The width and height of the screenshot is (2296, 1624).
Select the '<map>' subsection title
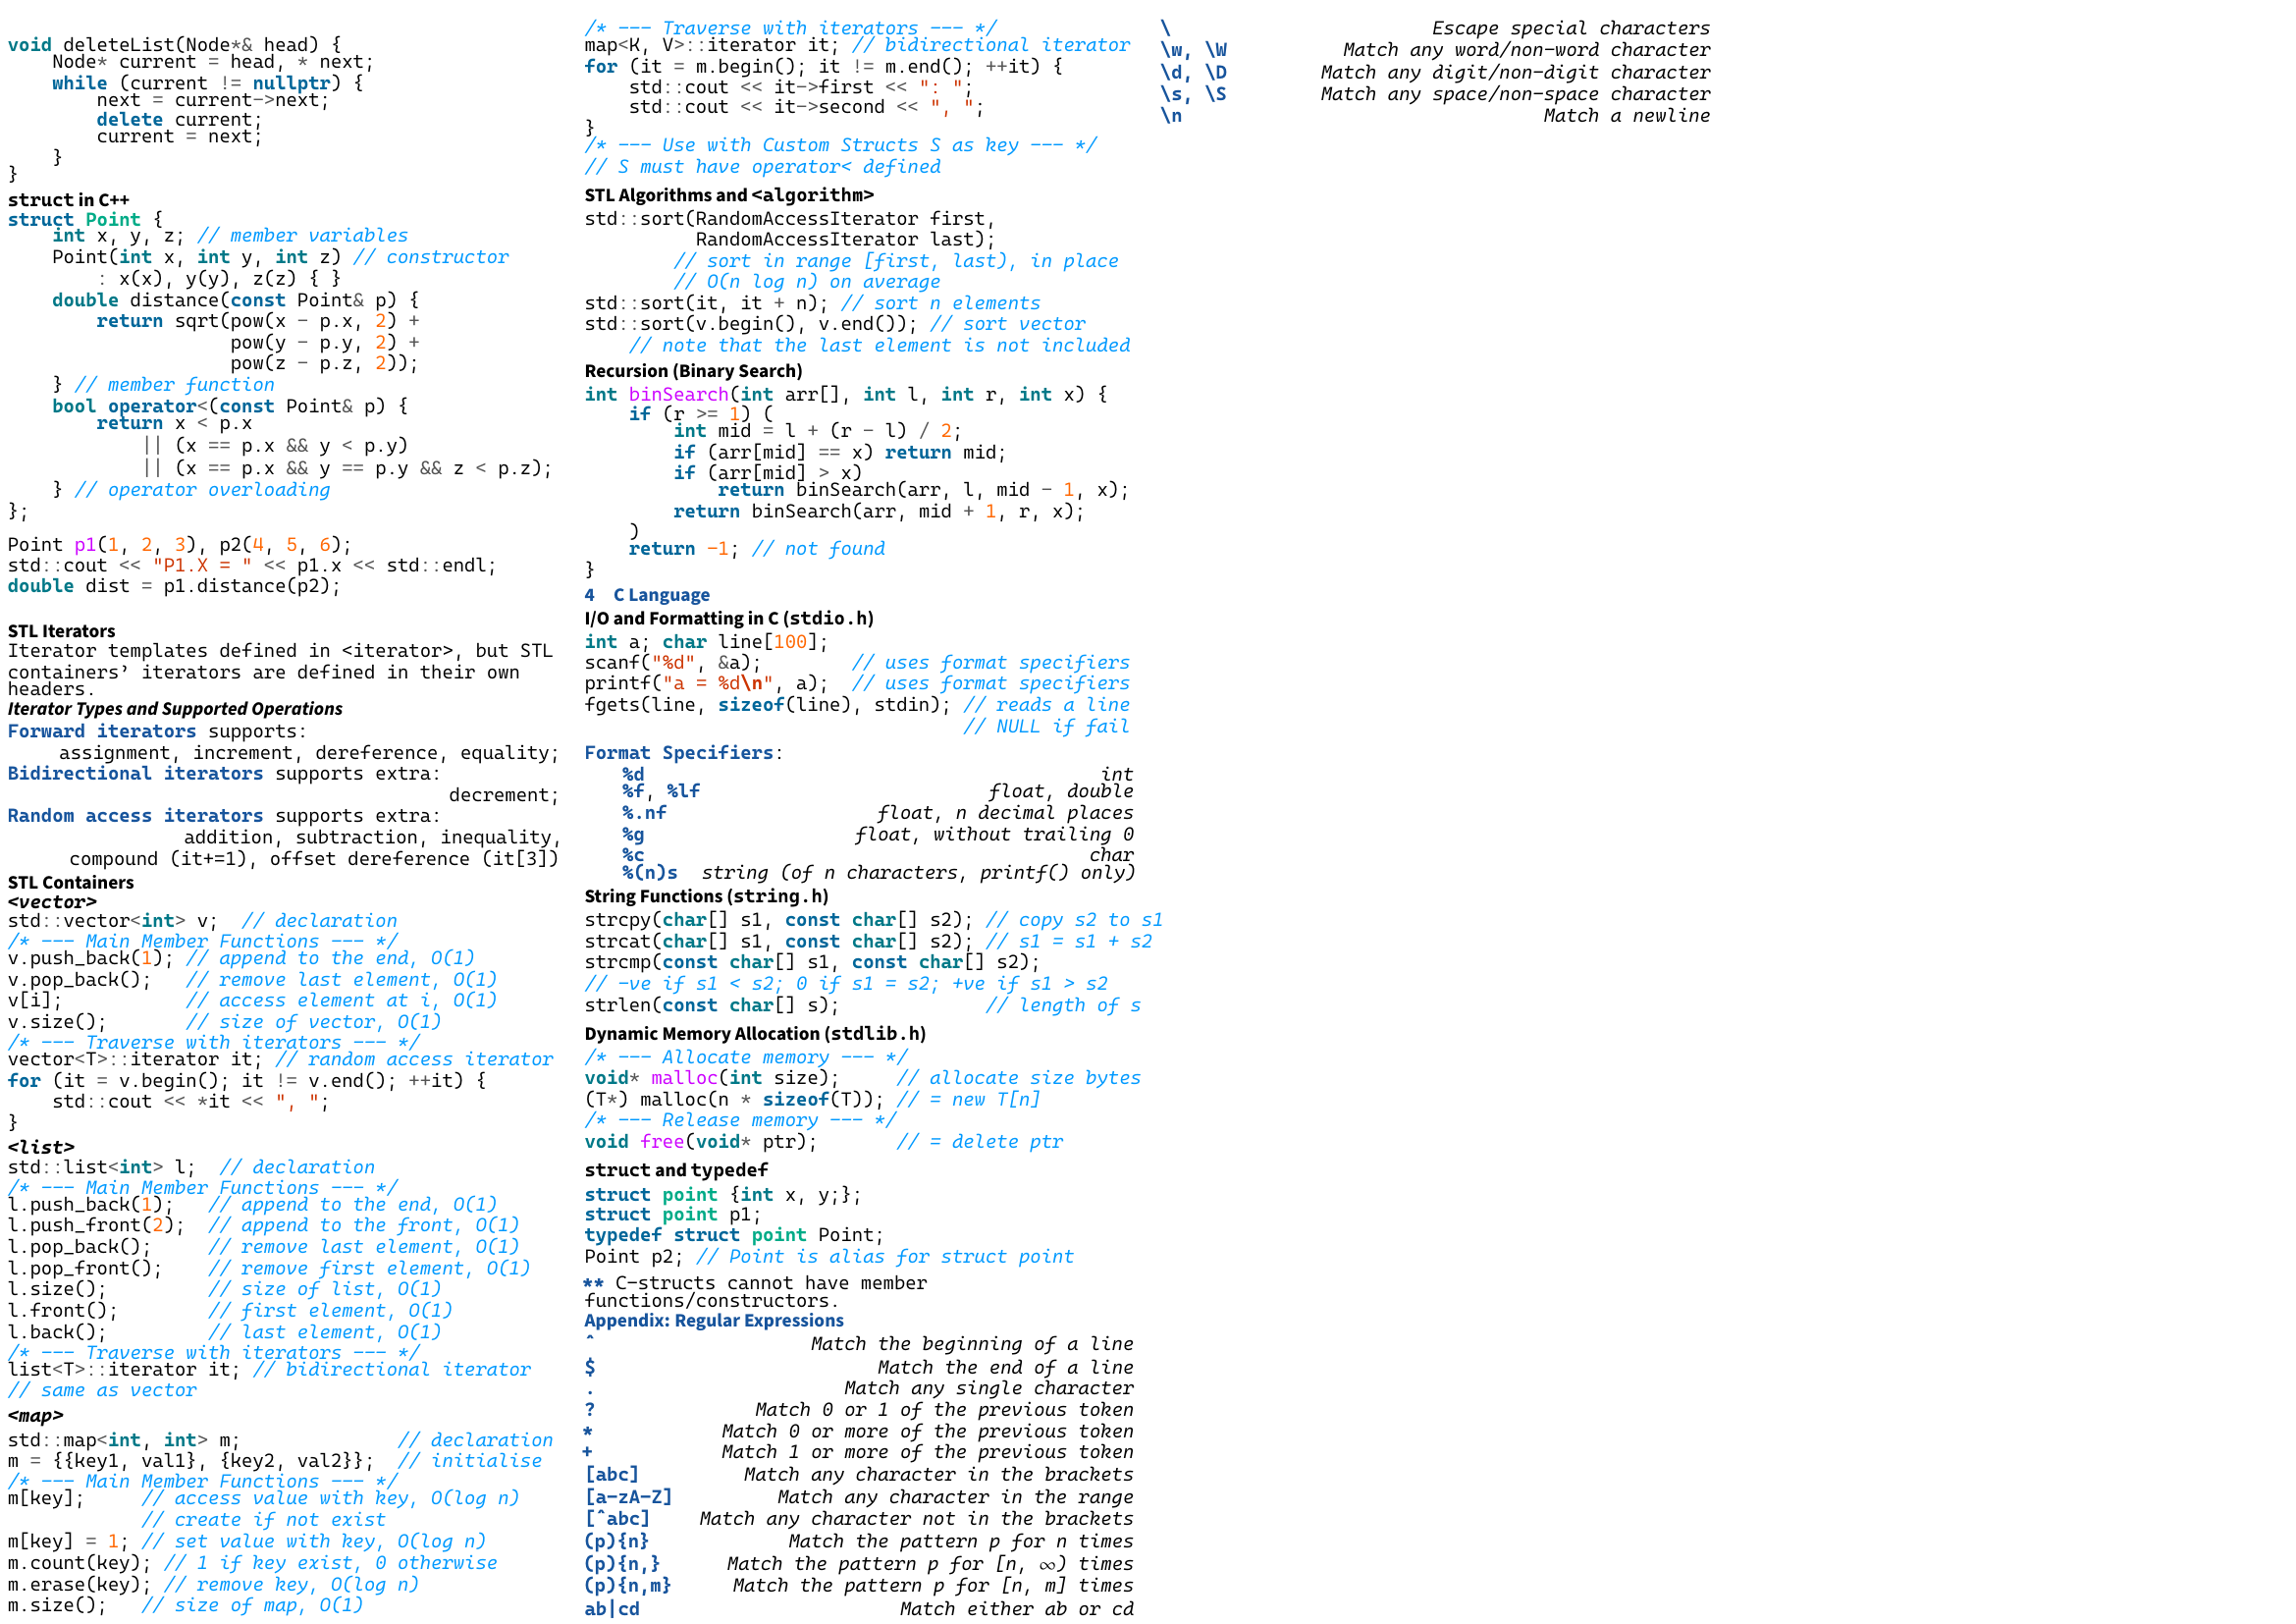(x=35, y=1416)
